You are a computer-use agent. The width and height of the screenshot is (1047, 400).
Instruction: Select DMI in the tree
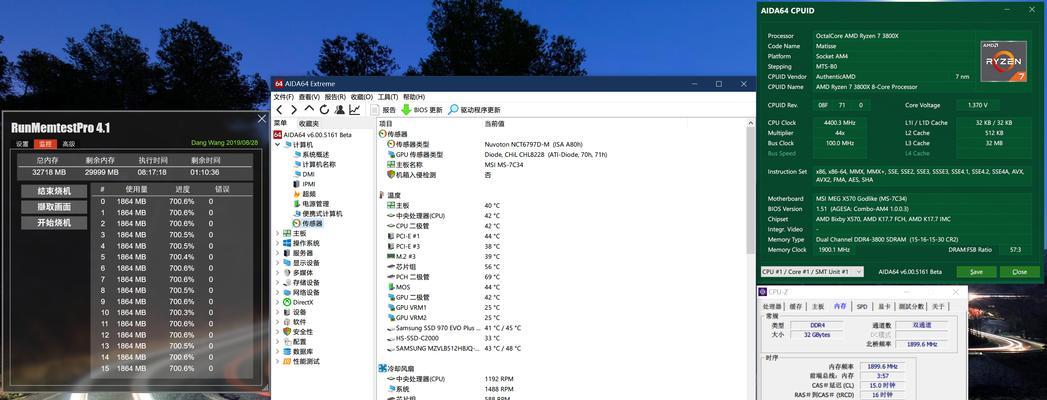click(304, 174)
